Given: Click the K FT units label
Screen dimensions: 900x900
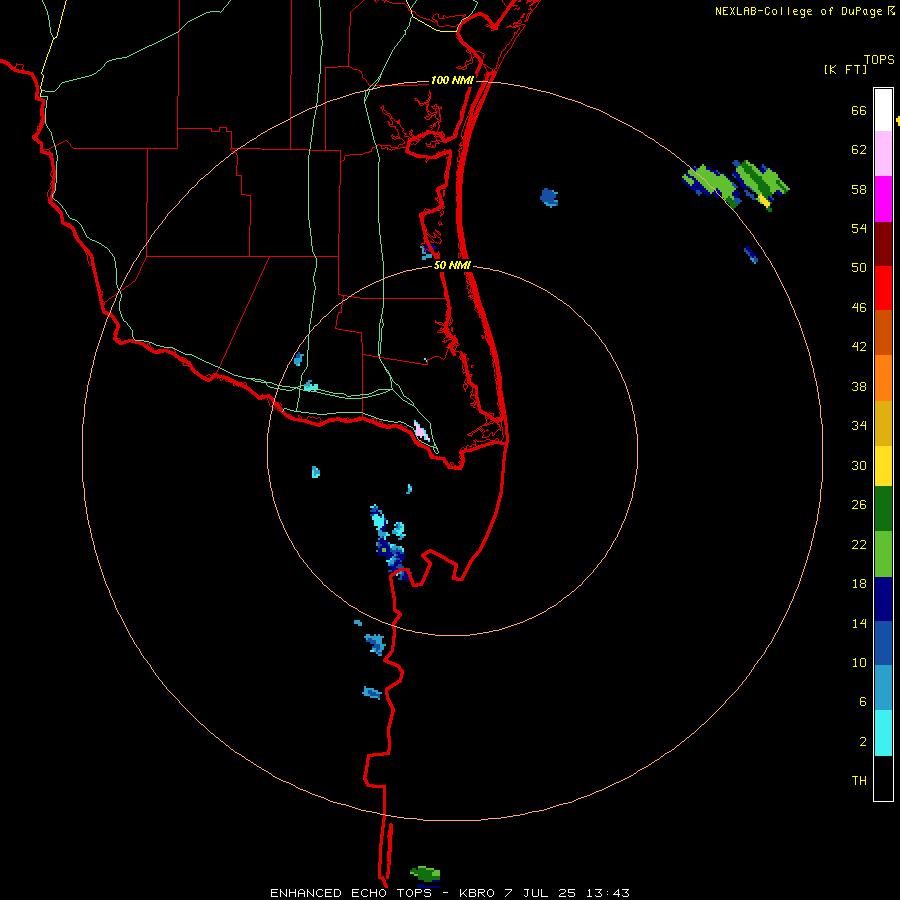Looking at the screenshot, I should tap(845, 70).
